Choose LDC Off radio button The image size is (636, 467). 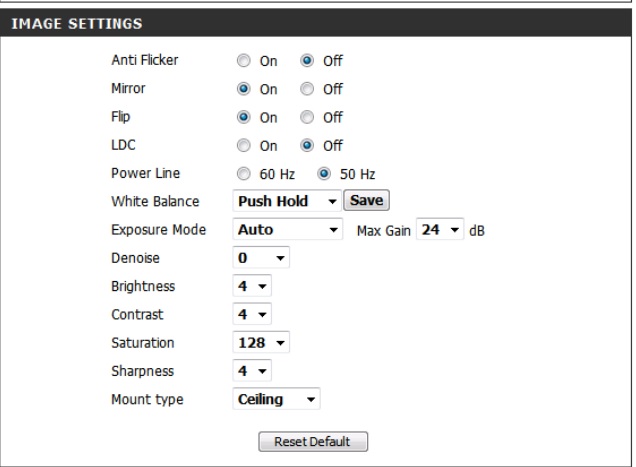(307, 145)
